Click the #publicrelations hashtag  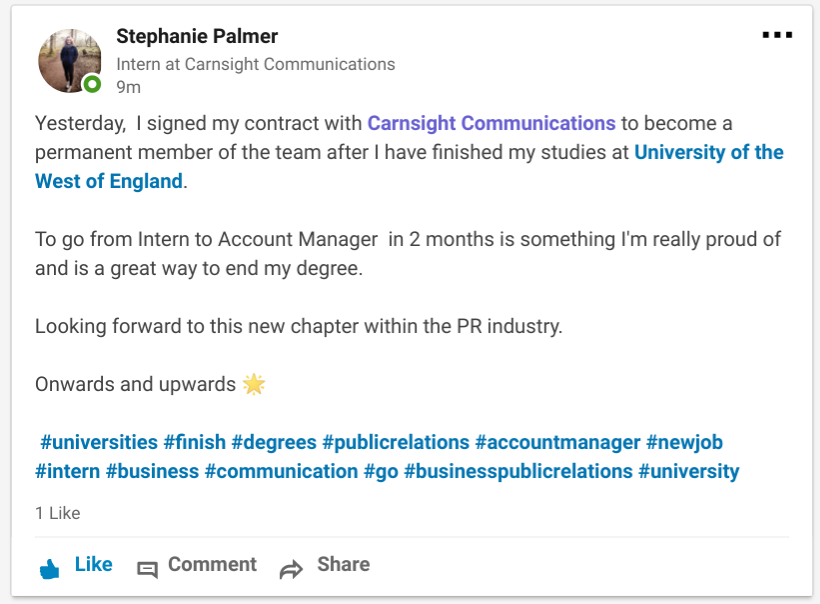tap(396, 442)
